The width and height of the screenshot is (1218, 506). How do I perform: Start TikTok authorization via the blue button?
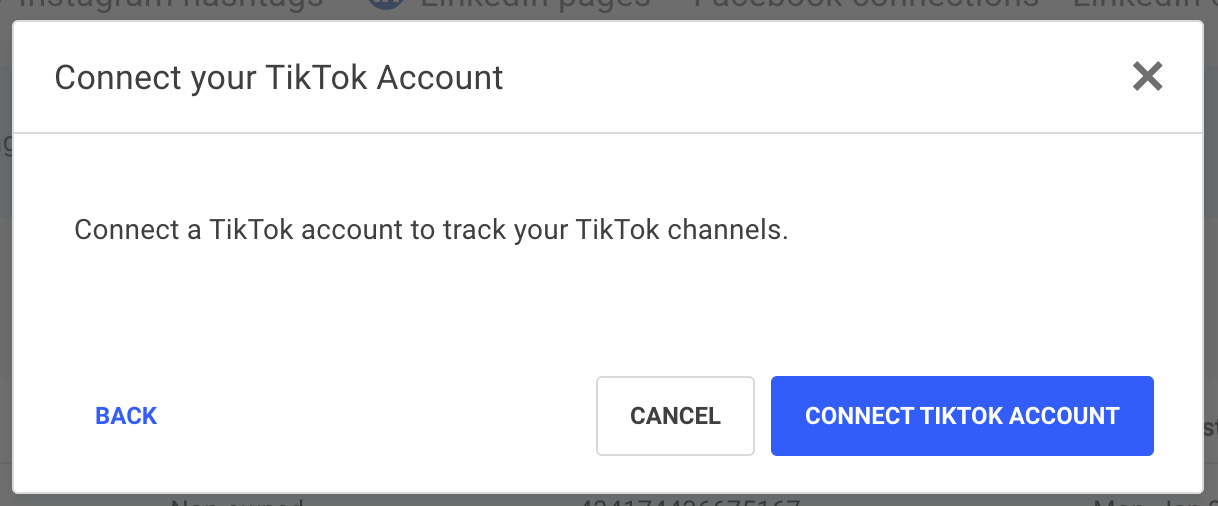coord(962,416)
